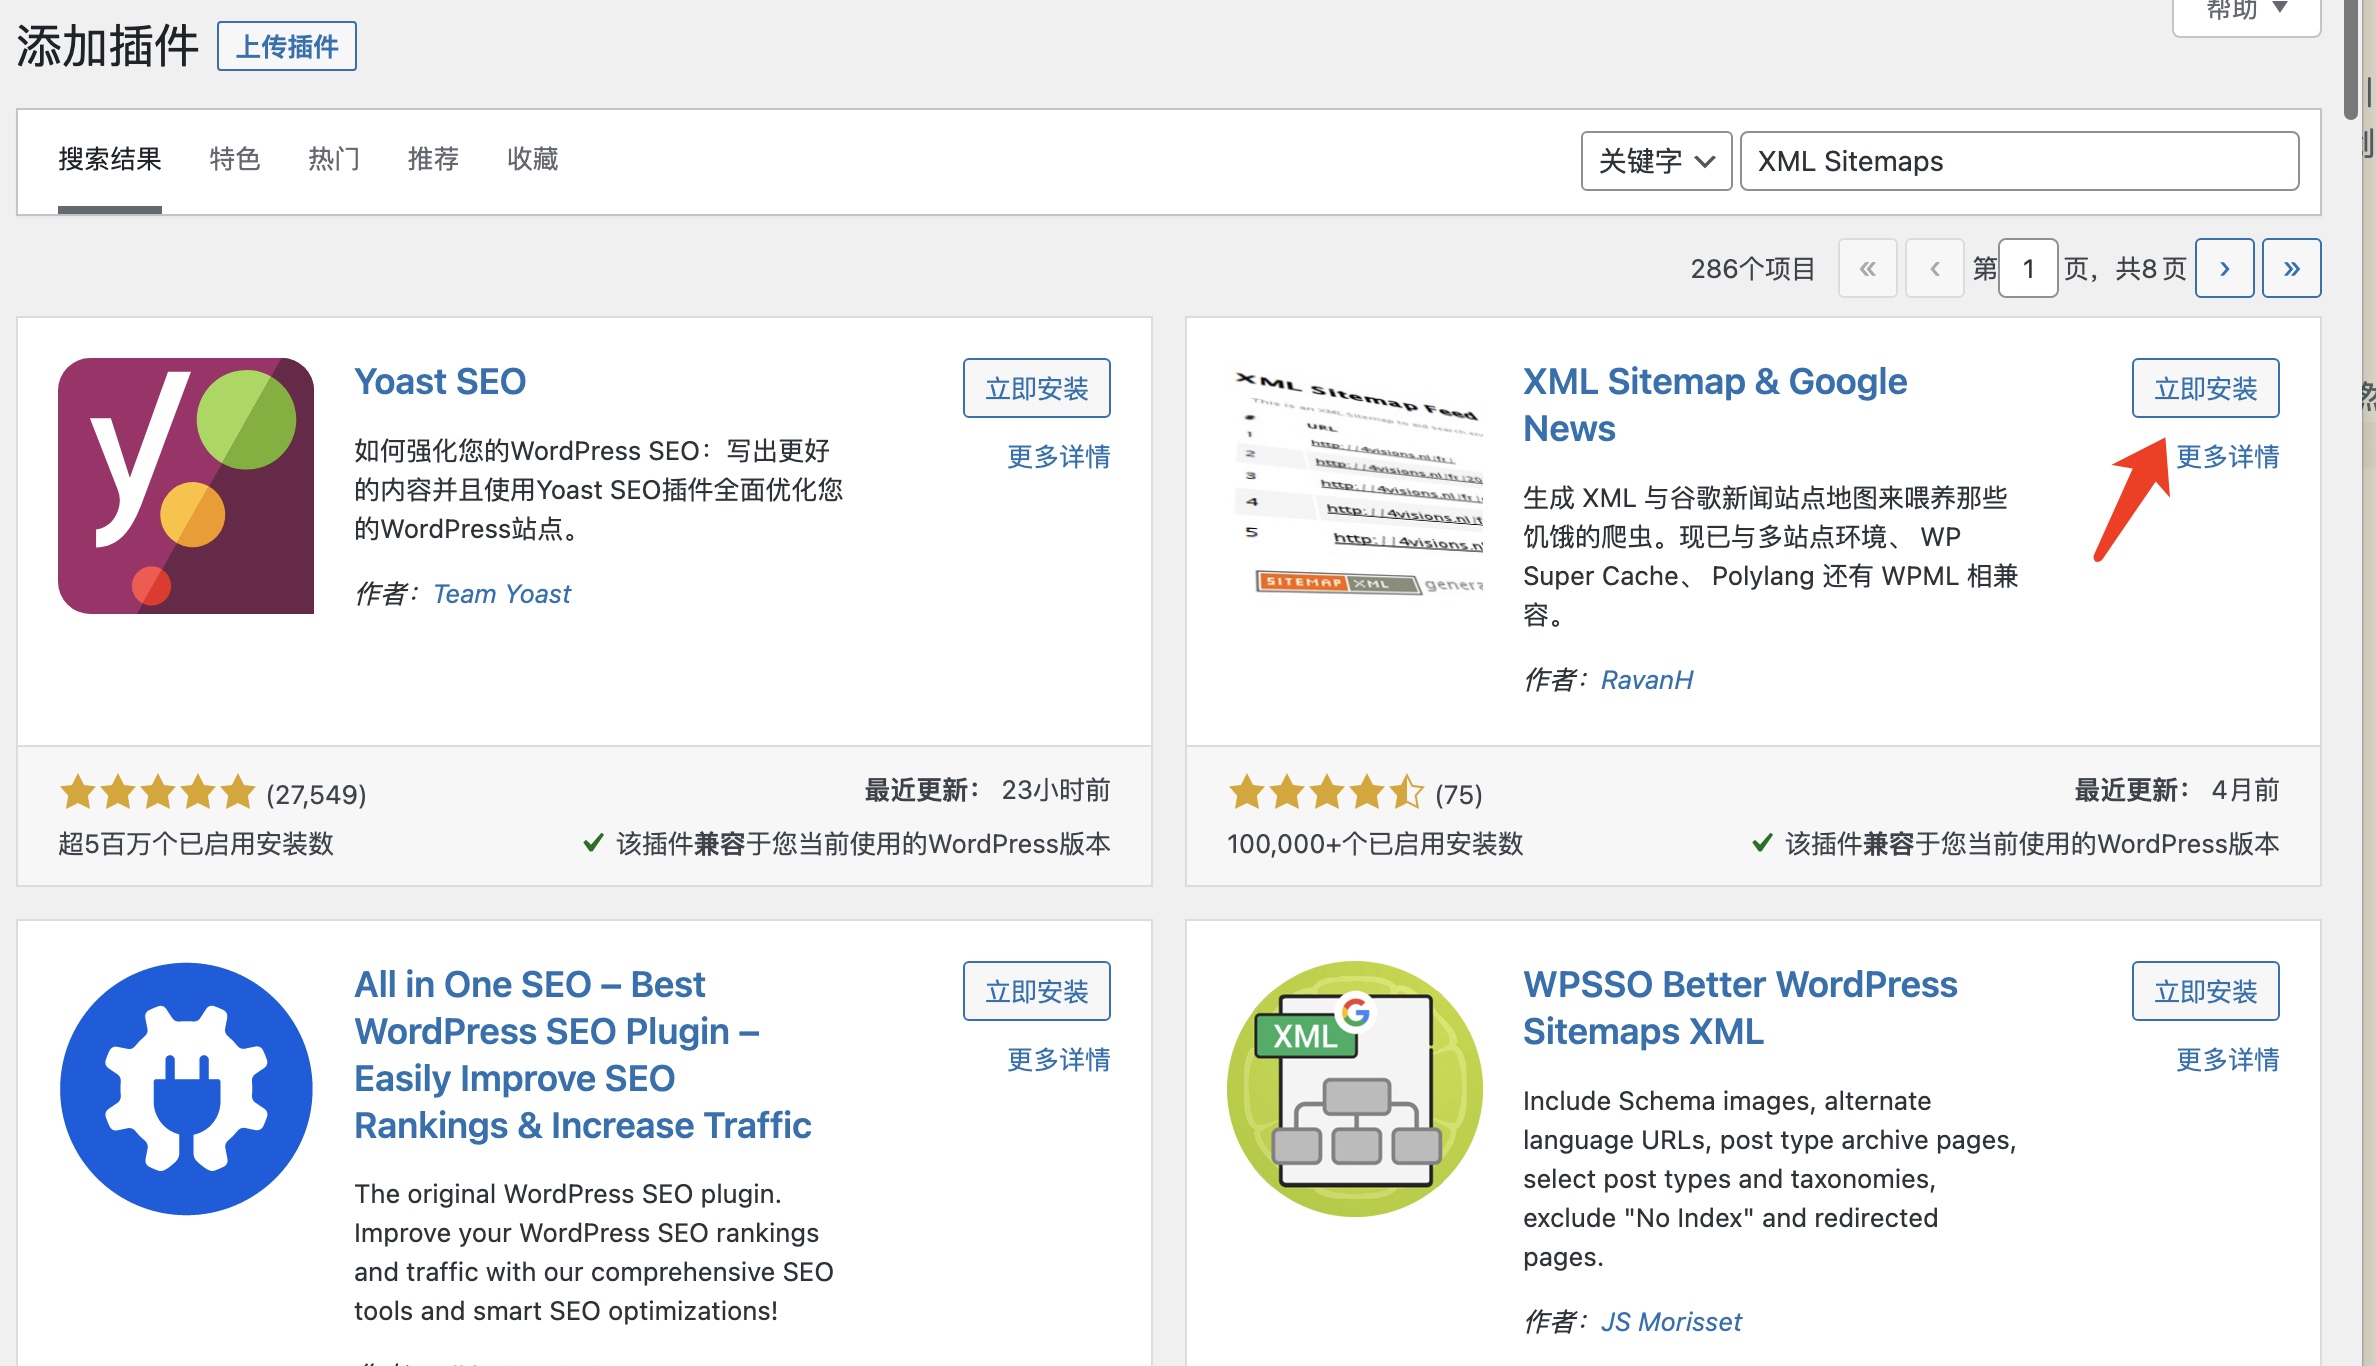Click disabled first-page arrow button
The image size is (2376, 1366).
pyautogui.click(x=1867, y=268)
